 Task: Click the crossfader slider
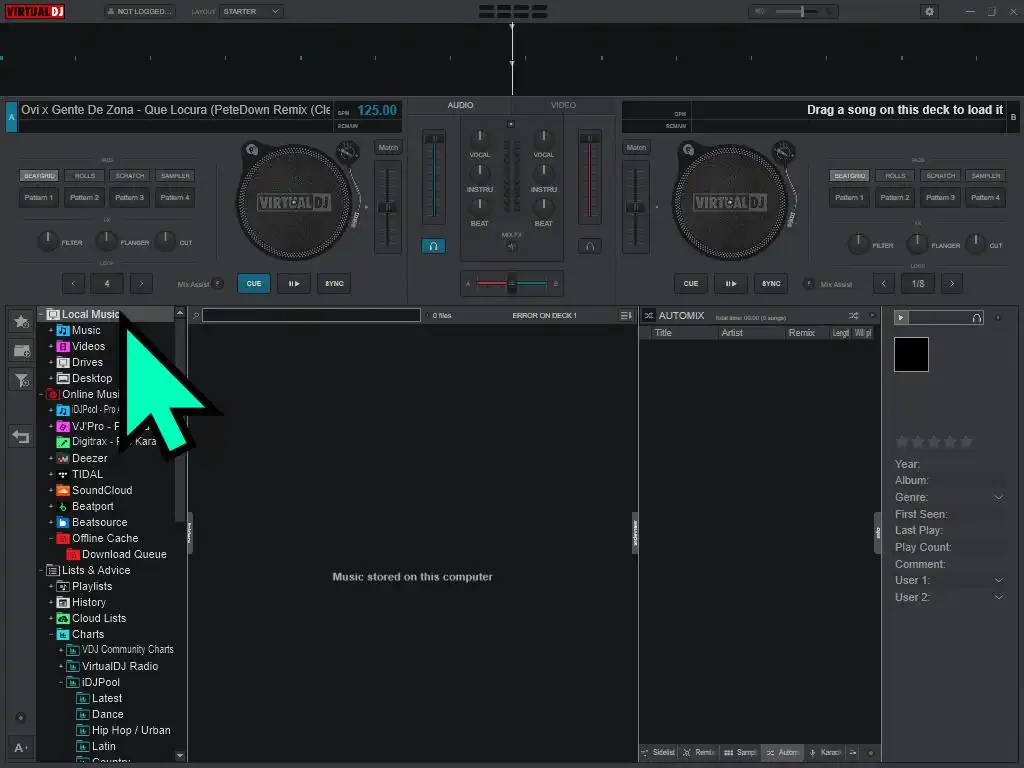[511, 283]
